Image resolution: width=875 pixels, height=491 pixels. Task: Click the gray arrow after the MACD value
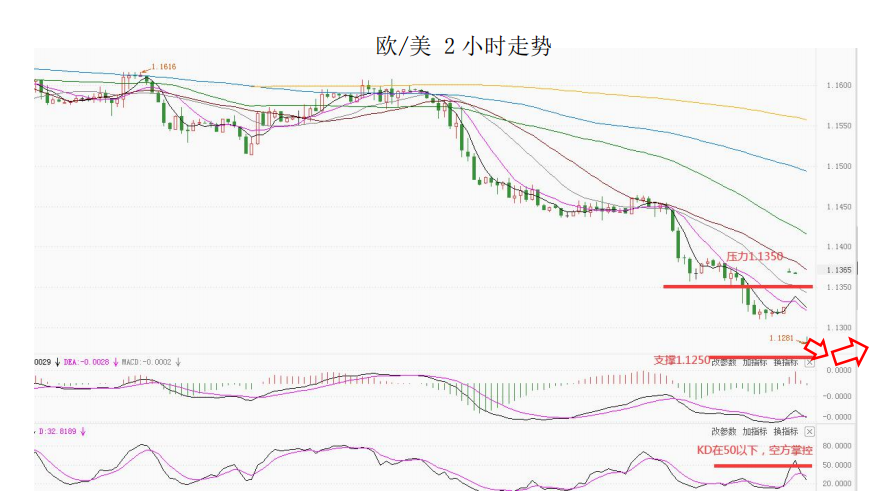pos(177,362)
